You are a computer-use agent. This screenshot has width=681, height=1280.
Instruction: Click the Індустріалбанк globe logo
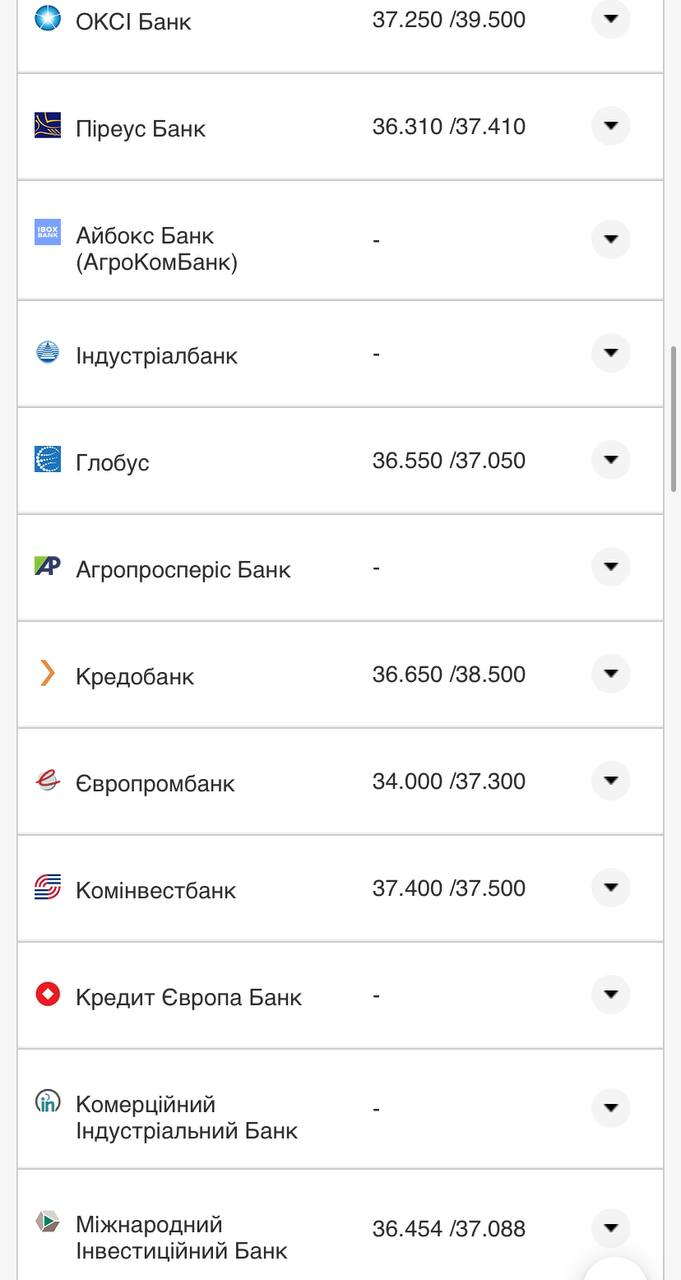point(47,349)
